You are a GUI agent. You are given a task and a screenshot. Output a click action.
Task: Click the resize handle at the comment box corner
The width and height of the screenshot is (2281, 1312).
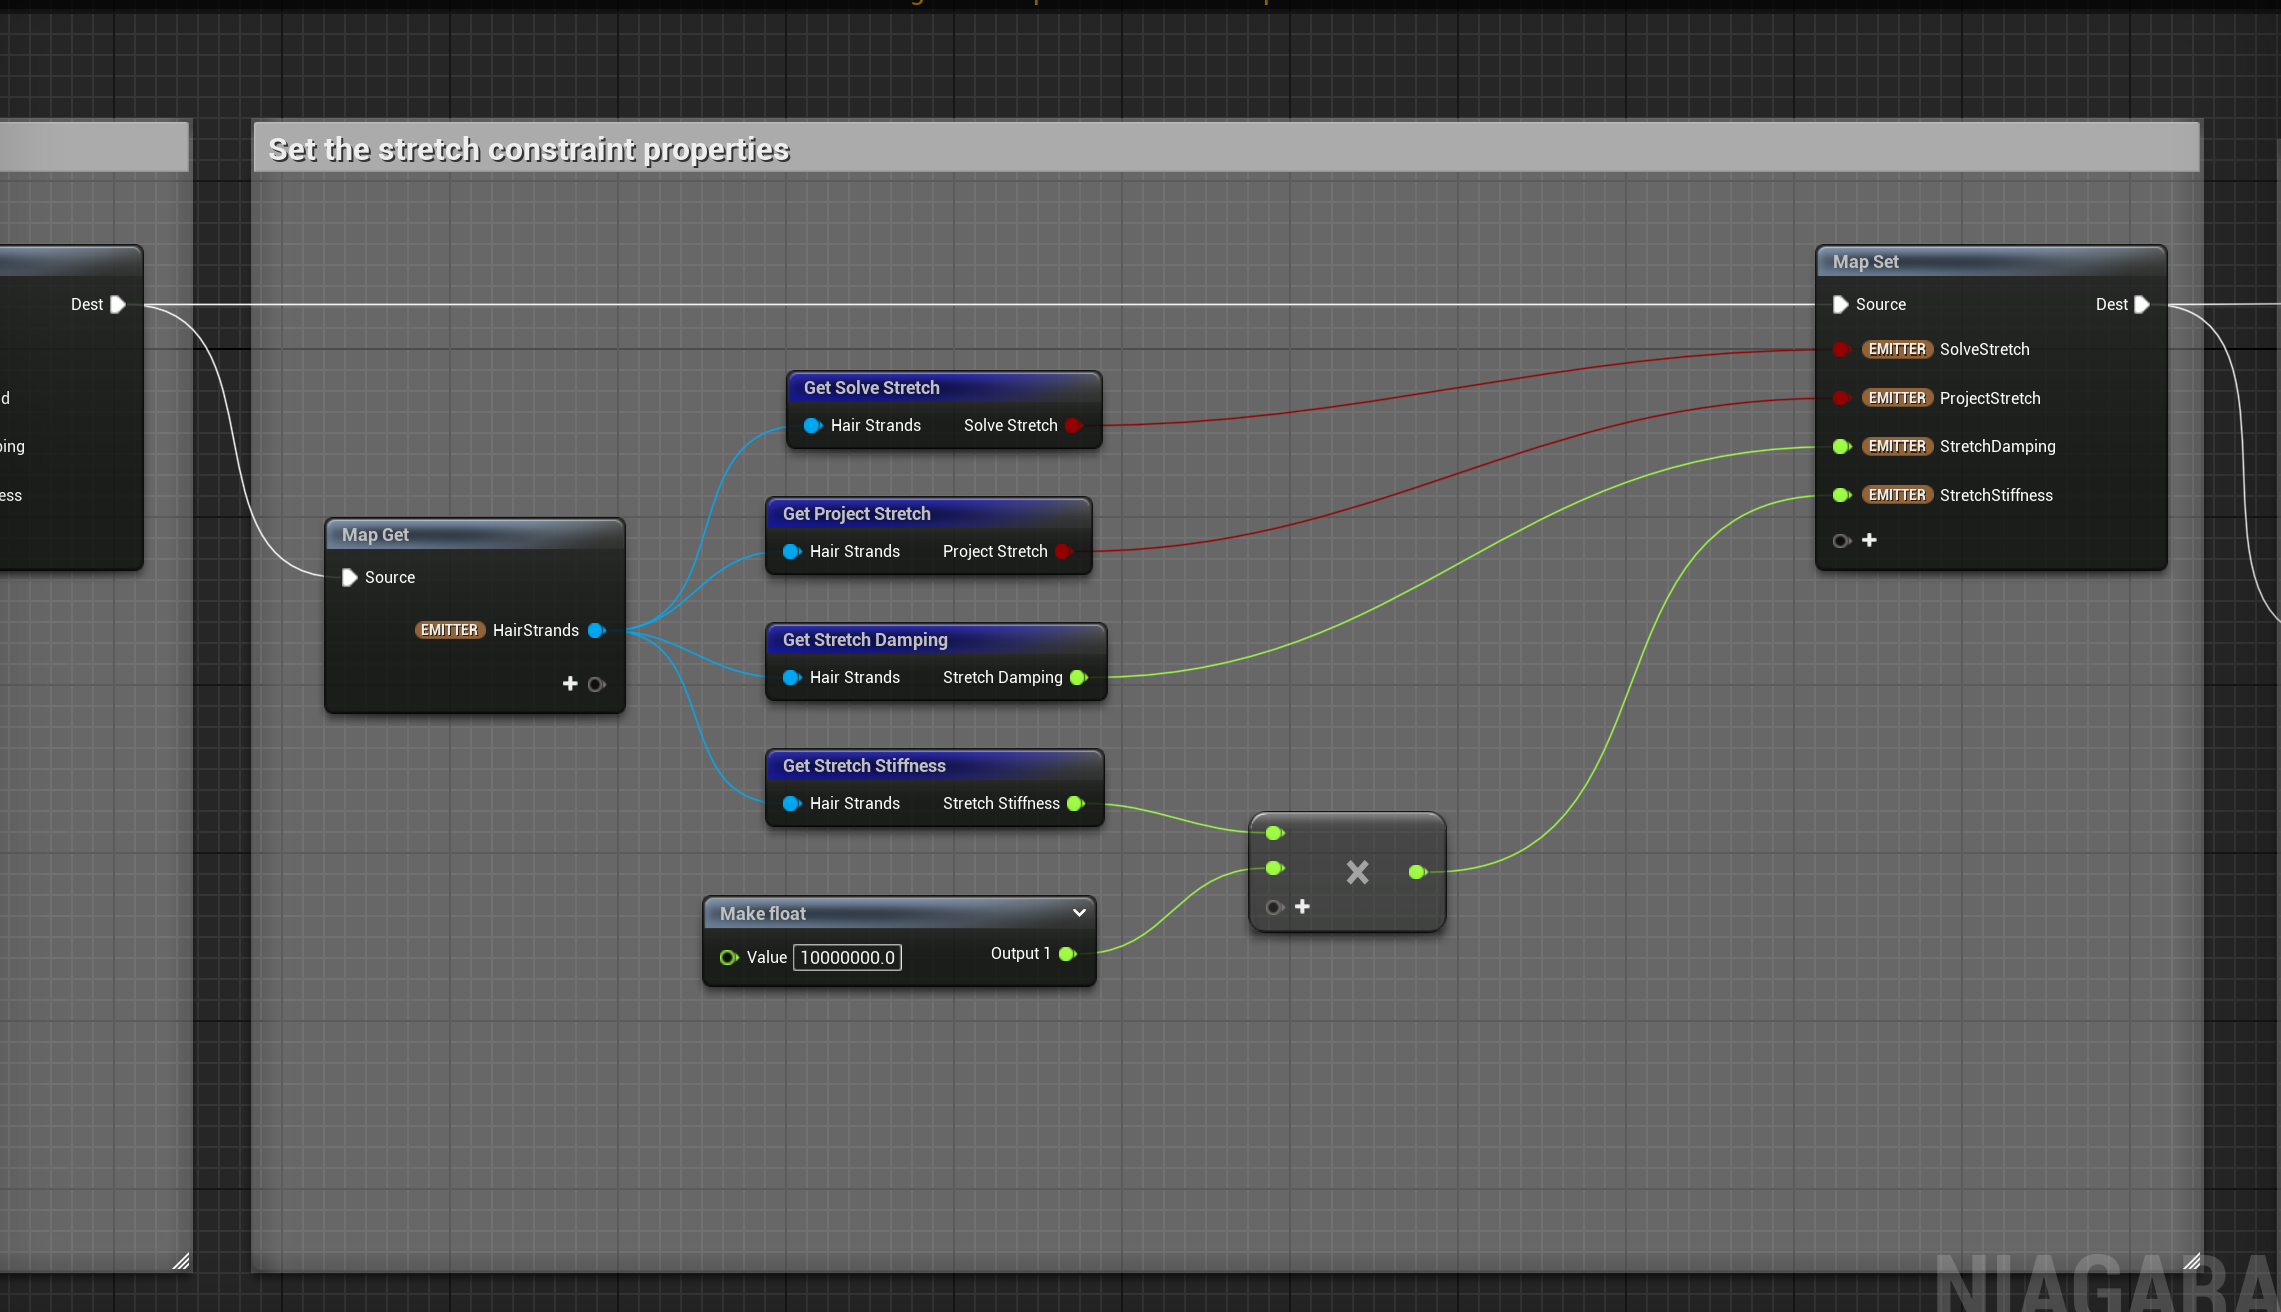(x=2191, y=1261)
